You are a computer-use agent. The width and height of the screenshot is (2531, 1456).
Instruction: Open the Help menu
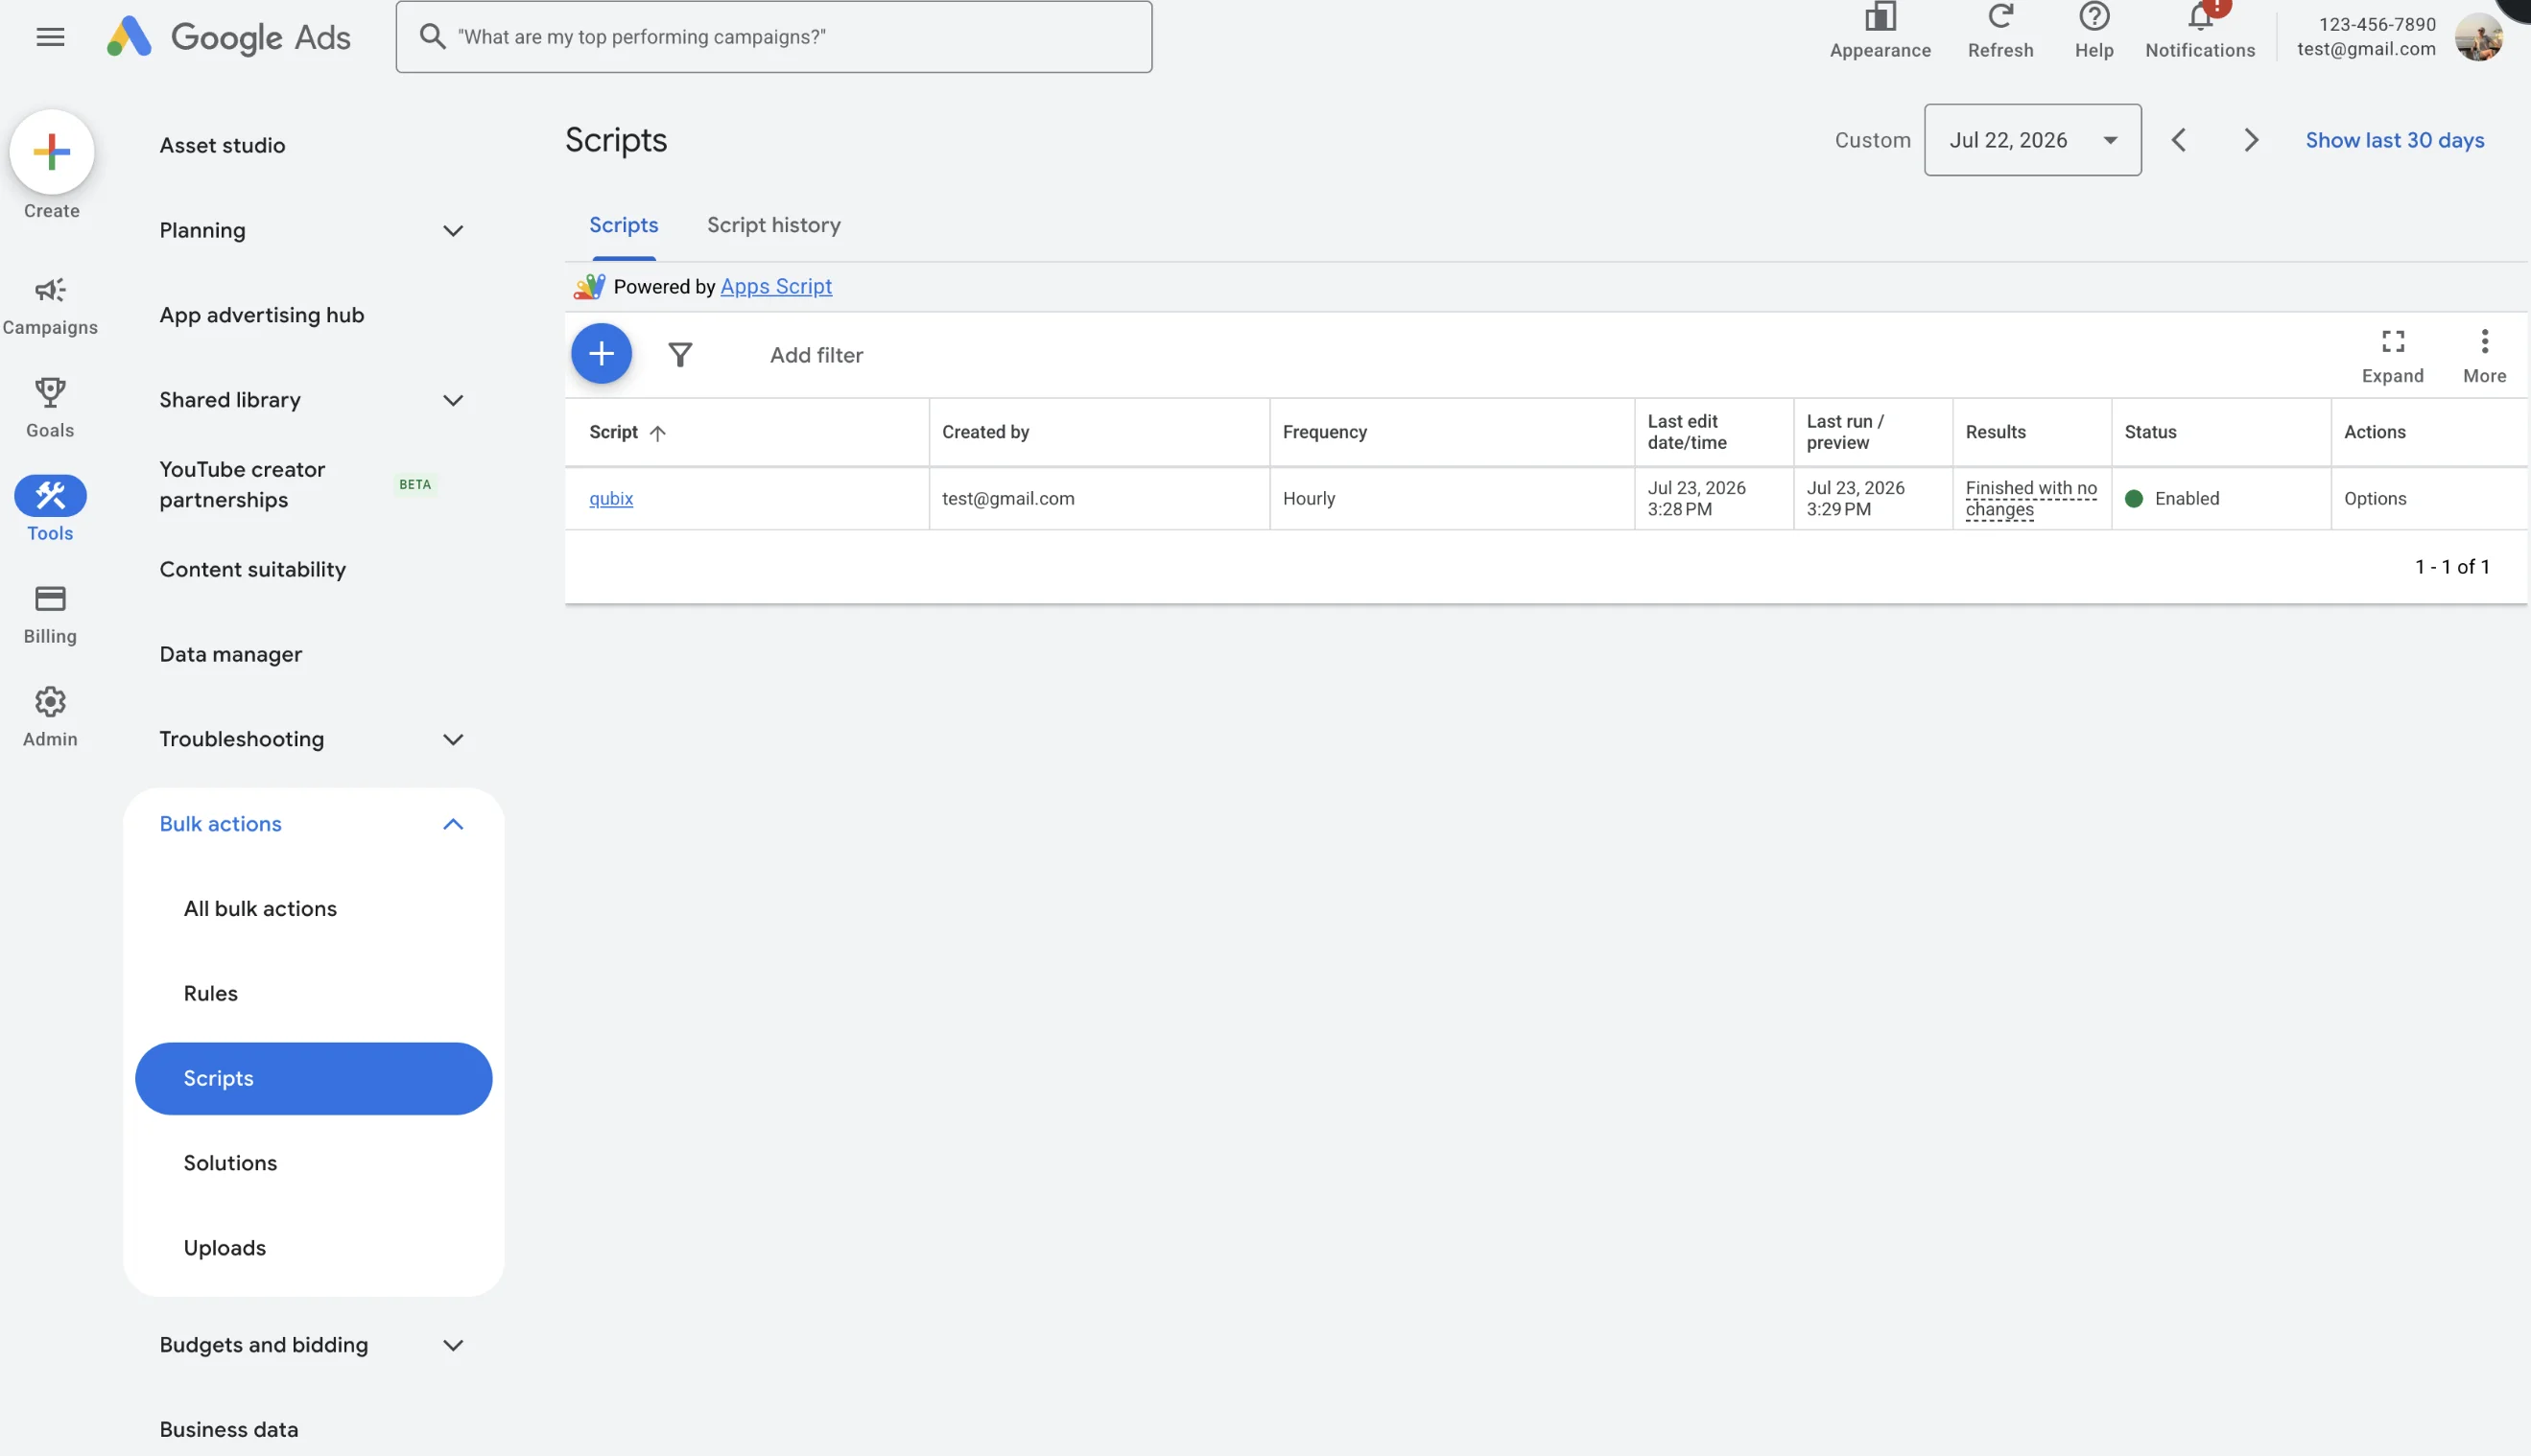[x=2094, y=31]
